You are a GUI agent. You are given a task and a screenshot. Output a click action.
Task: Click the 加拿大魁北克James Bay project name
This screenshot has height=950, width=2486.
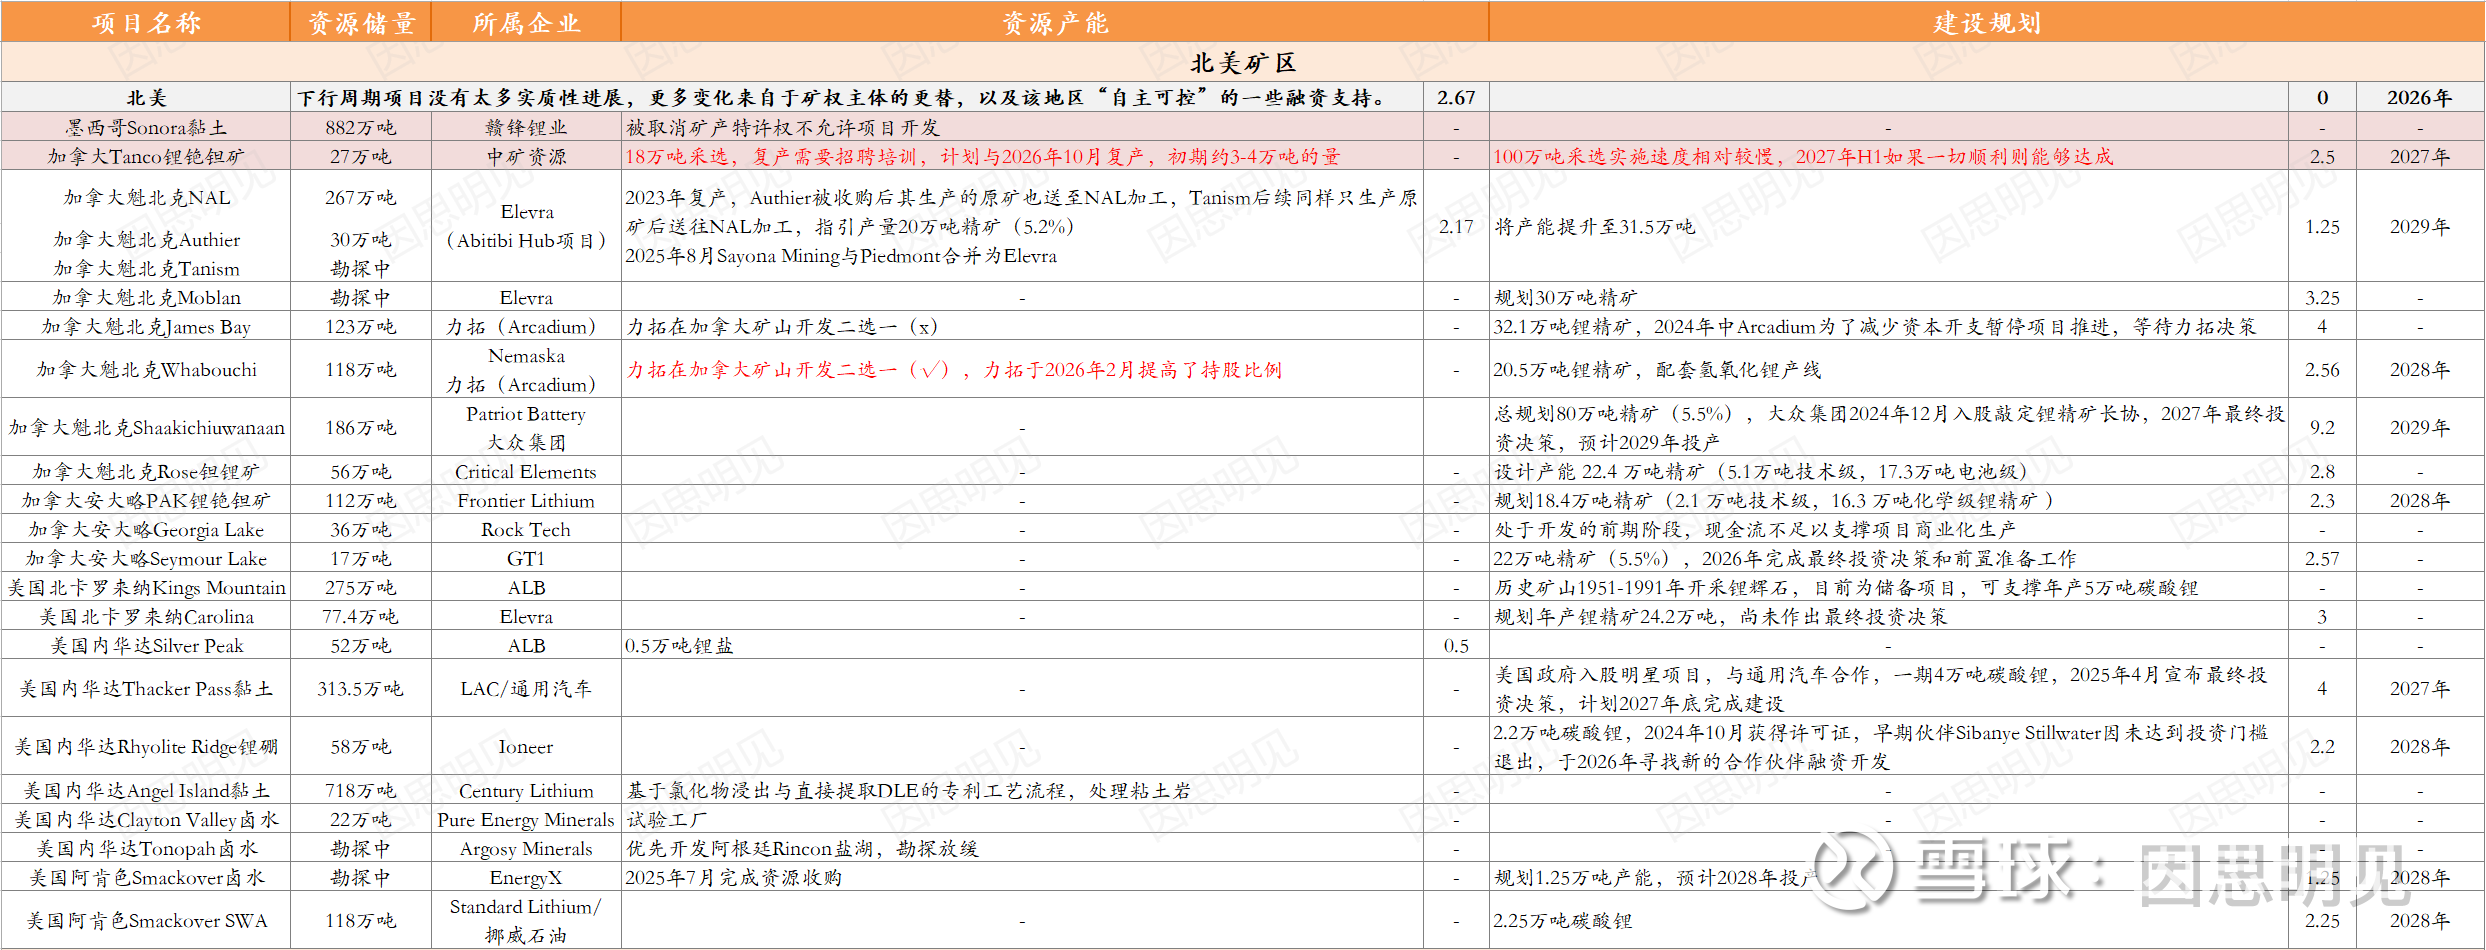click(x=146, y=326)
